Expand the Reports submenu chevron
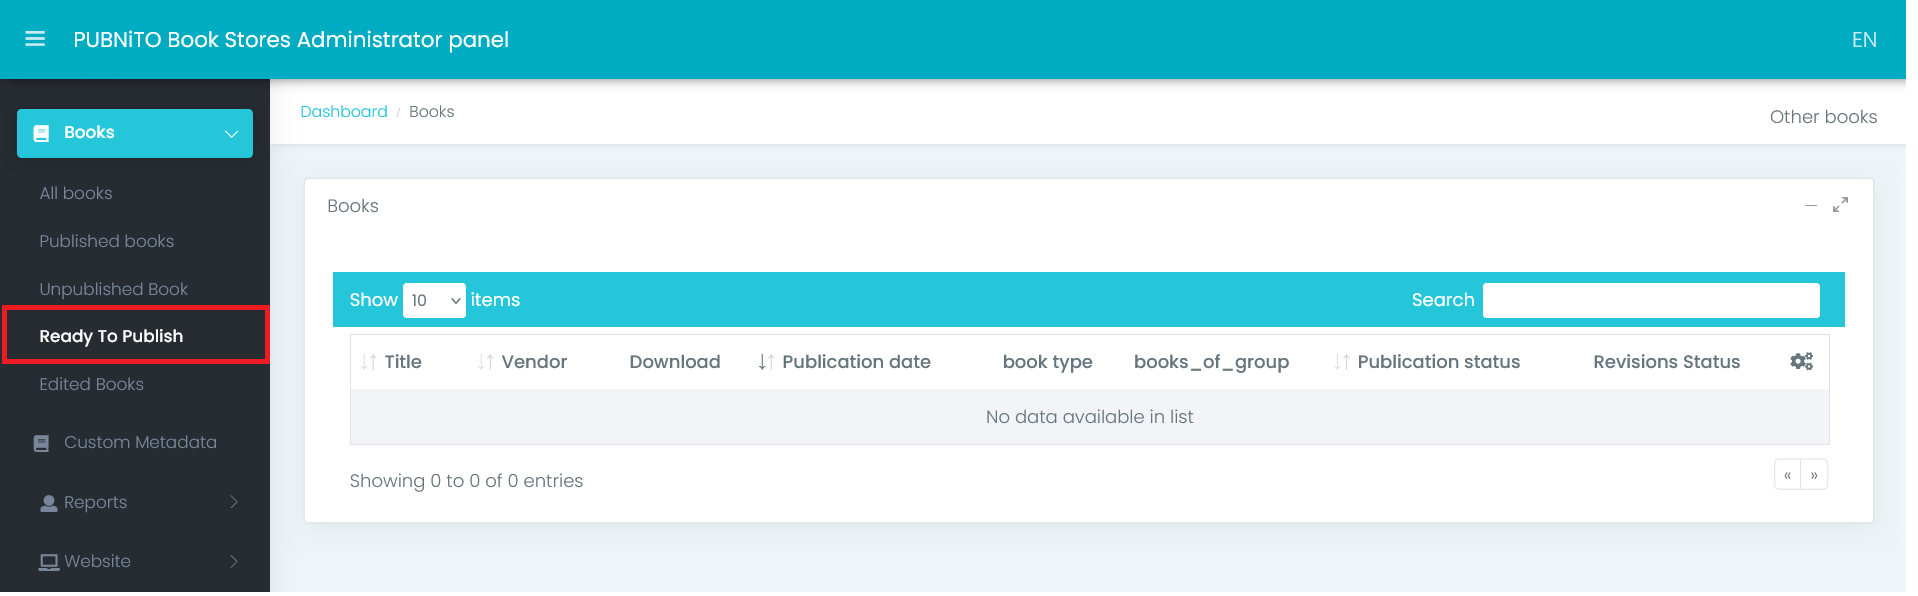The height and width of the screenshot is (596, 1918). [x=234, y=502]
